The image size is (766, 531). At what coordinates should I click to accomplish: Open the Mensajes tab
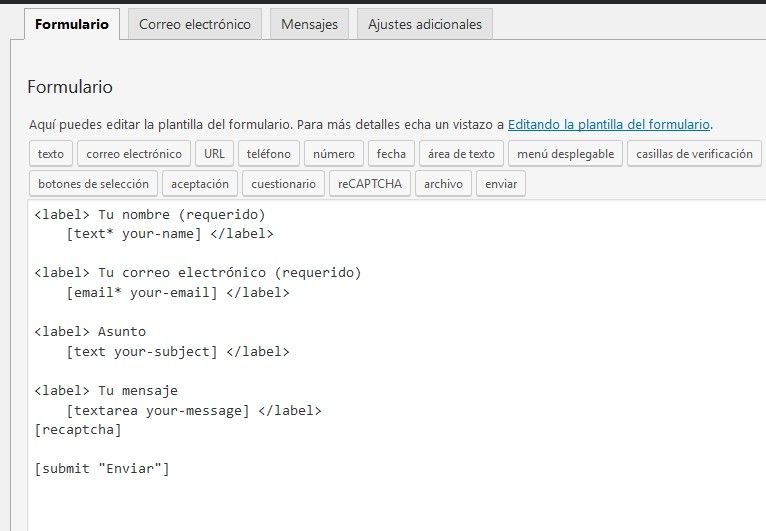coord(309,24)
